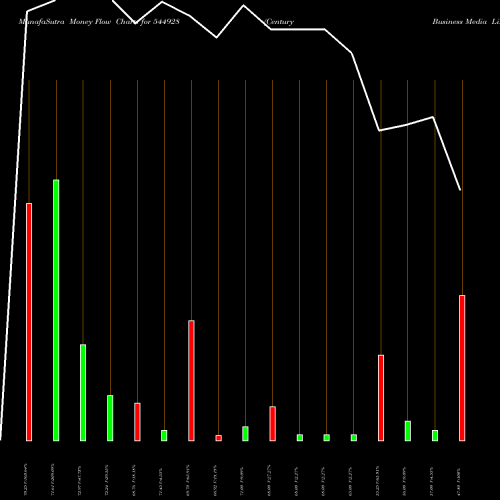Select the fourteenth bar, red before final greens
This screenshot has width=500, height=500.
click(x=381, y=398)
